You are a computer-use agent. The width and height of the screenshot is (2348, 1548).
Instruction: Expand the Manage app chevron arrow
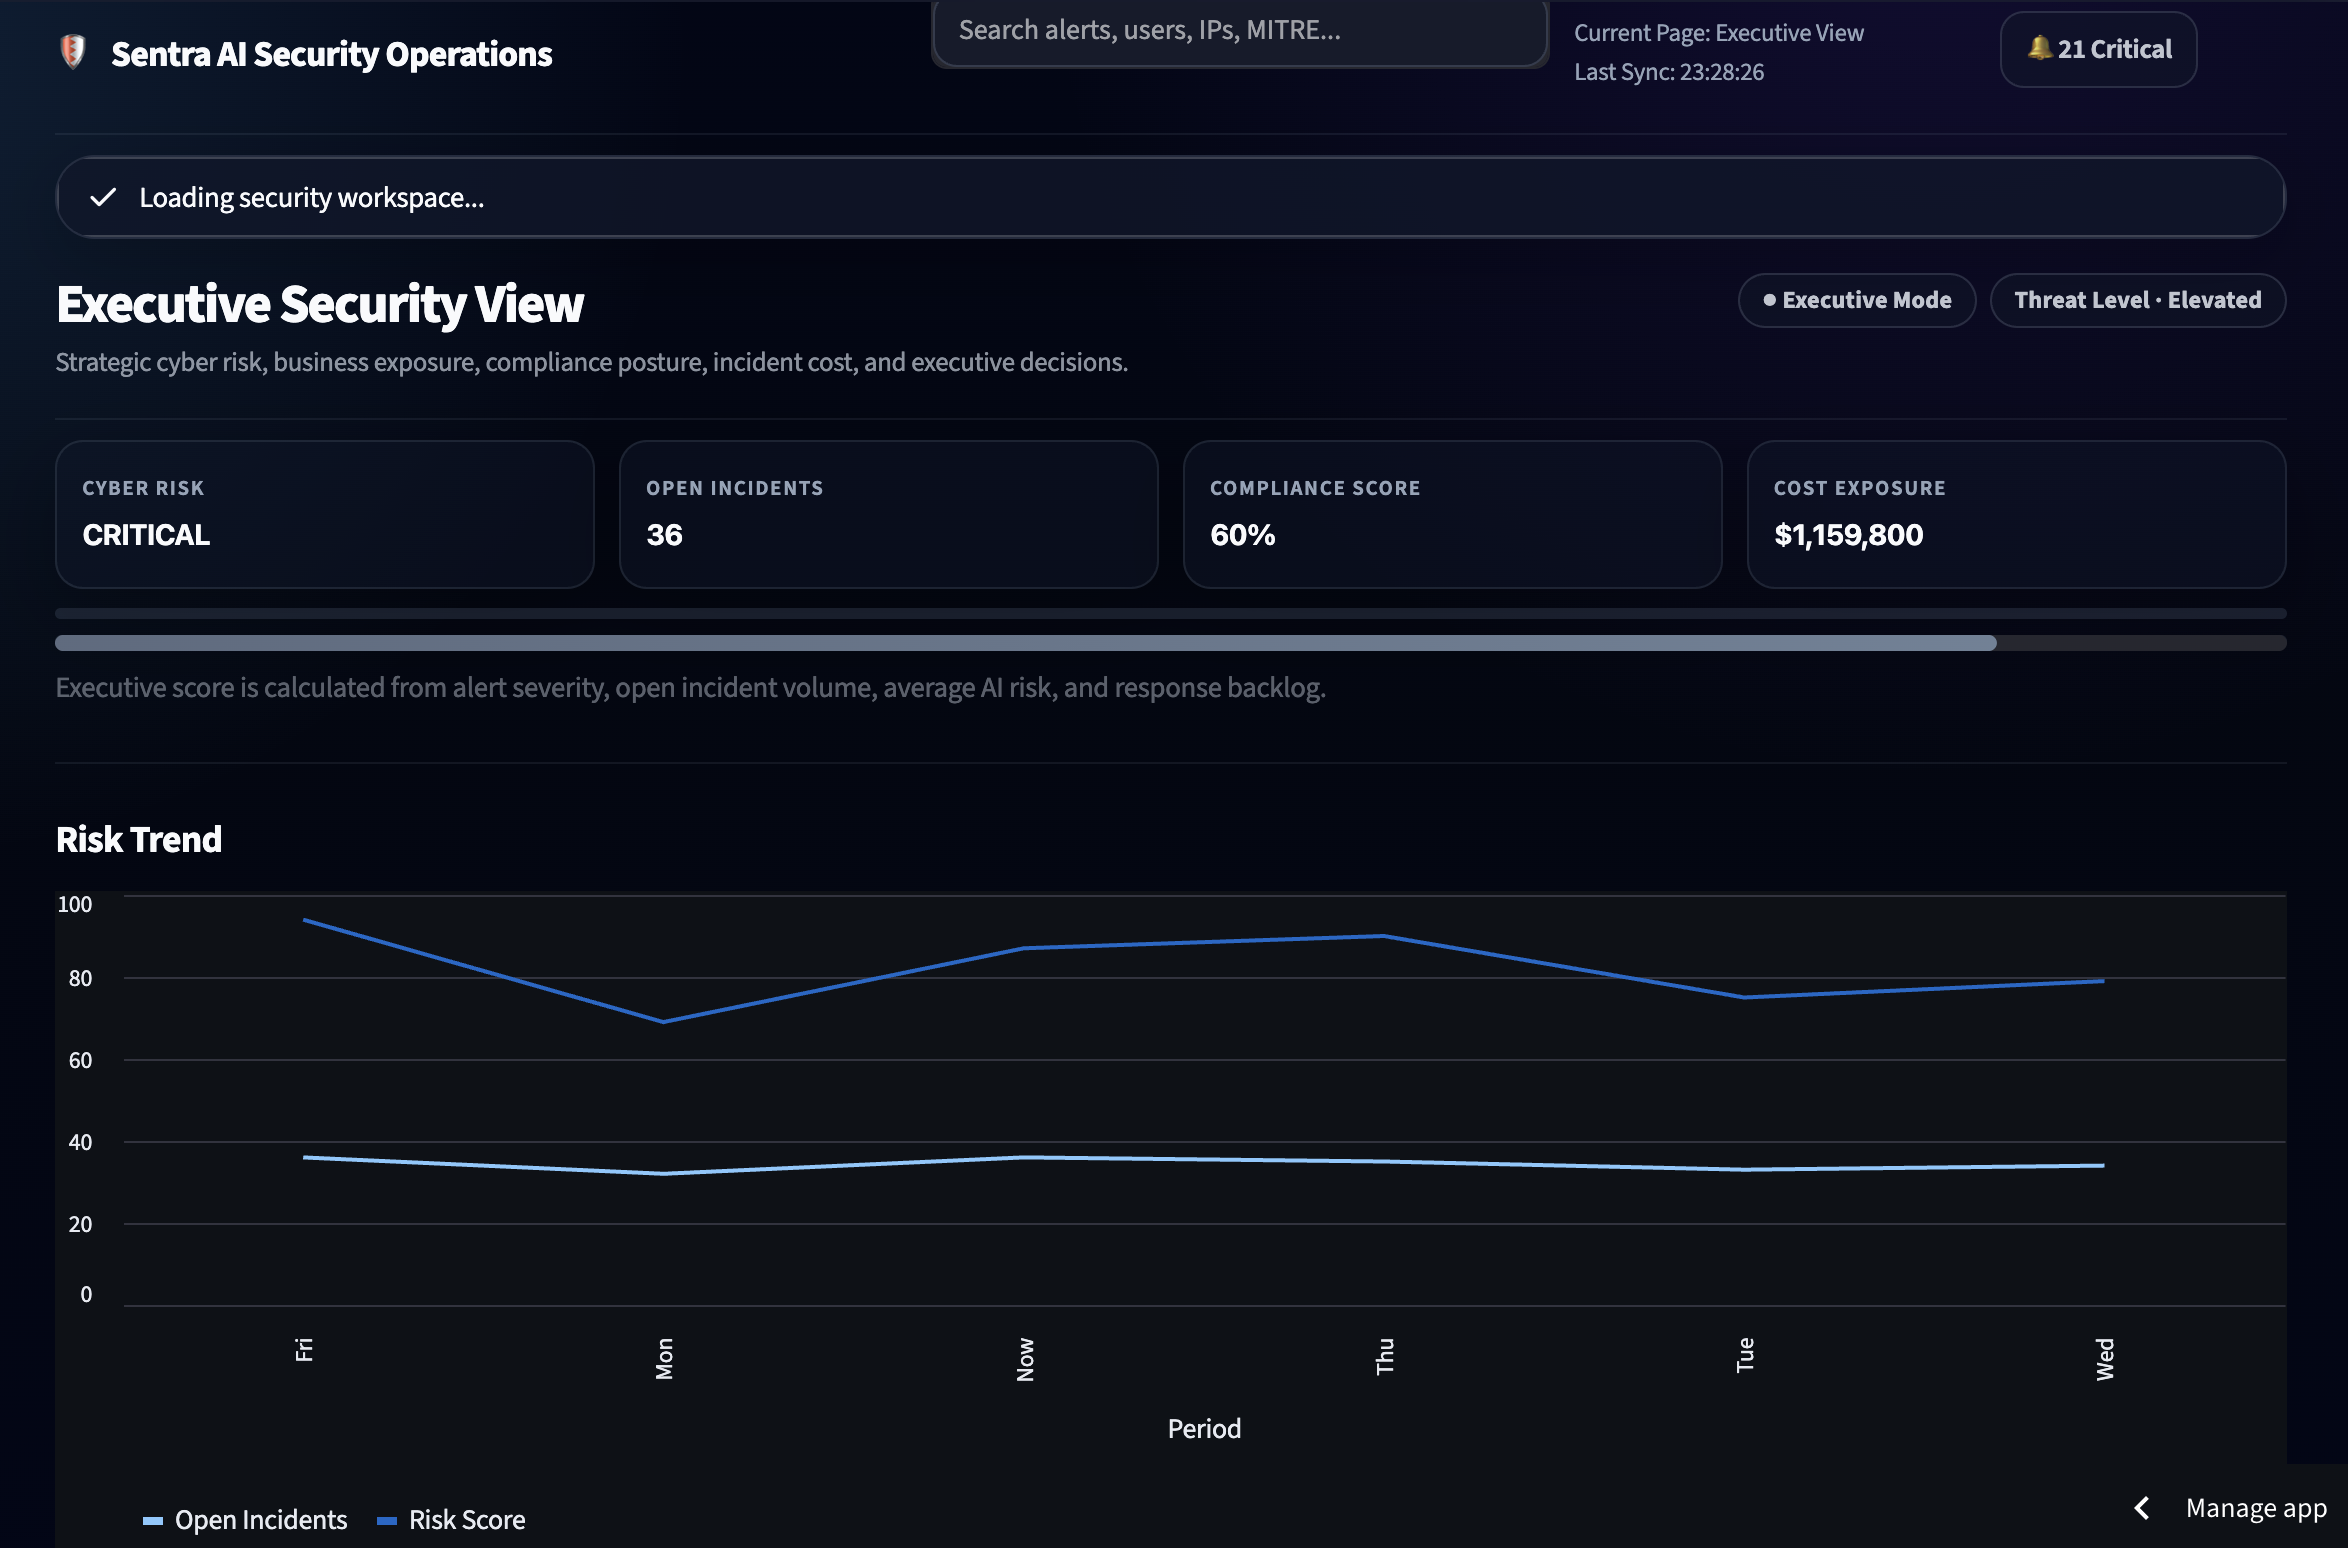point(2142,1508)
